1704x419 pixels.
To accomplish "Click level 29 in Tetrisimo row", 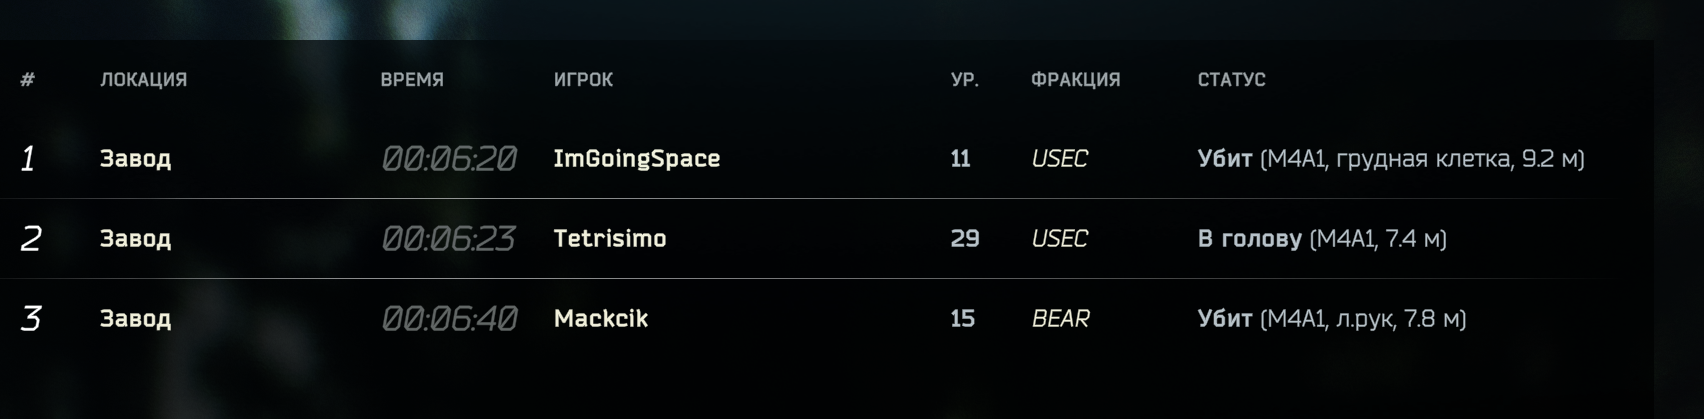I will pyautogui.click(x=964, y=239).
